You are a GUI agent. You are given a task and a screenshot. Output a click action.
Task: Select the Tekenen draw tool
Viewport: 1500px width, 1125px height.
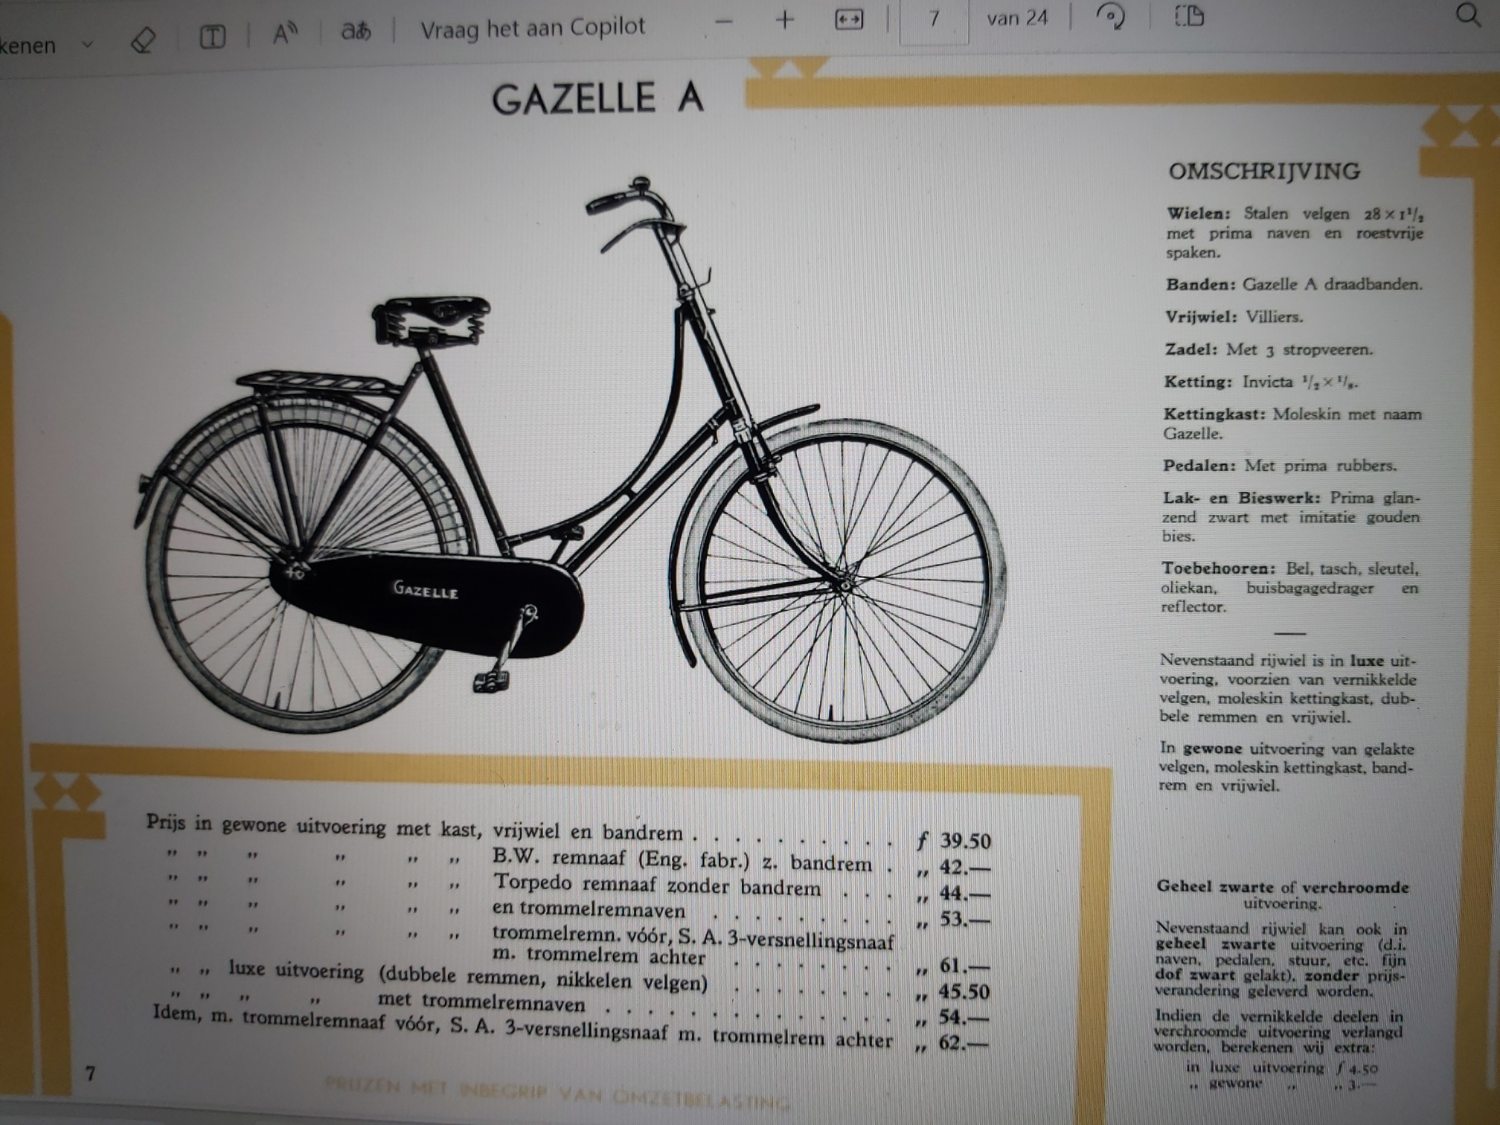coord(28,46)
